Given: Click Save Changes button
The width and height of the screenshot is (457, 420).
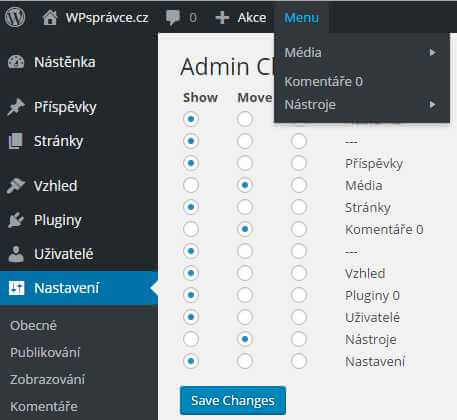Looking at the screenshot, I should coord(233,400).
